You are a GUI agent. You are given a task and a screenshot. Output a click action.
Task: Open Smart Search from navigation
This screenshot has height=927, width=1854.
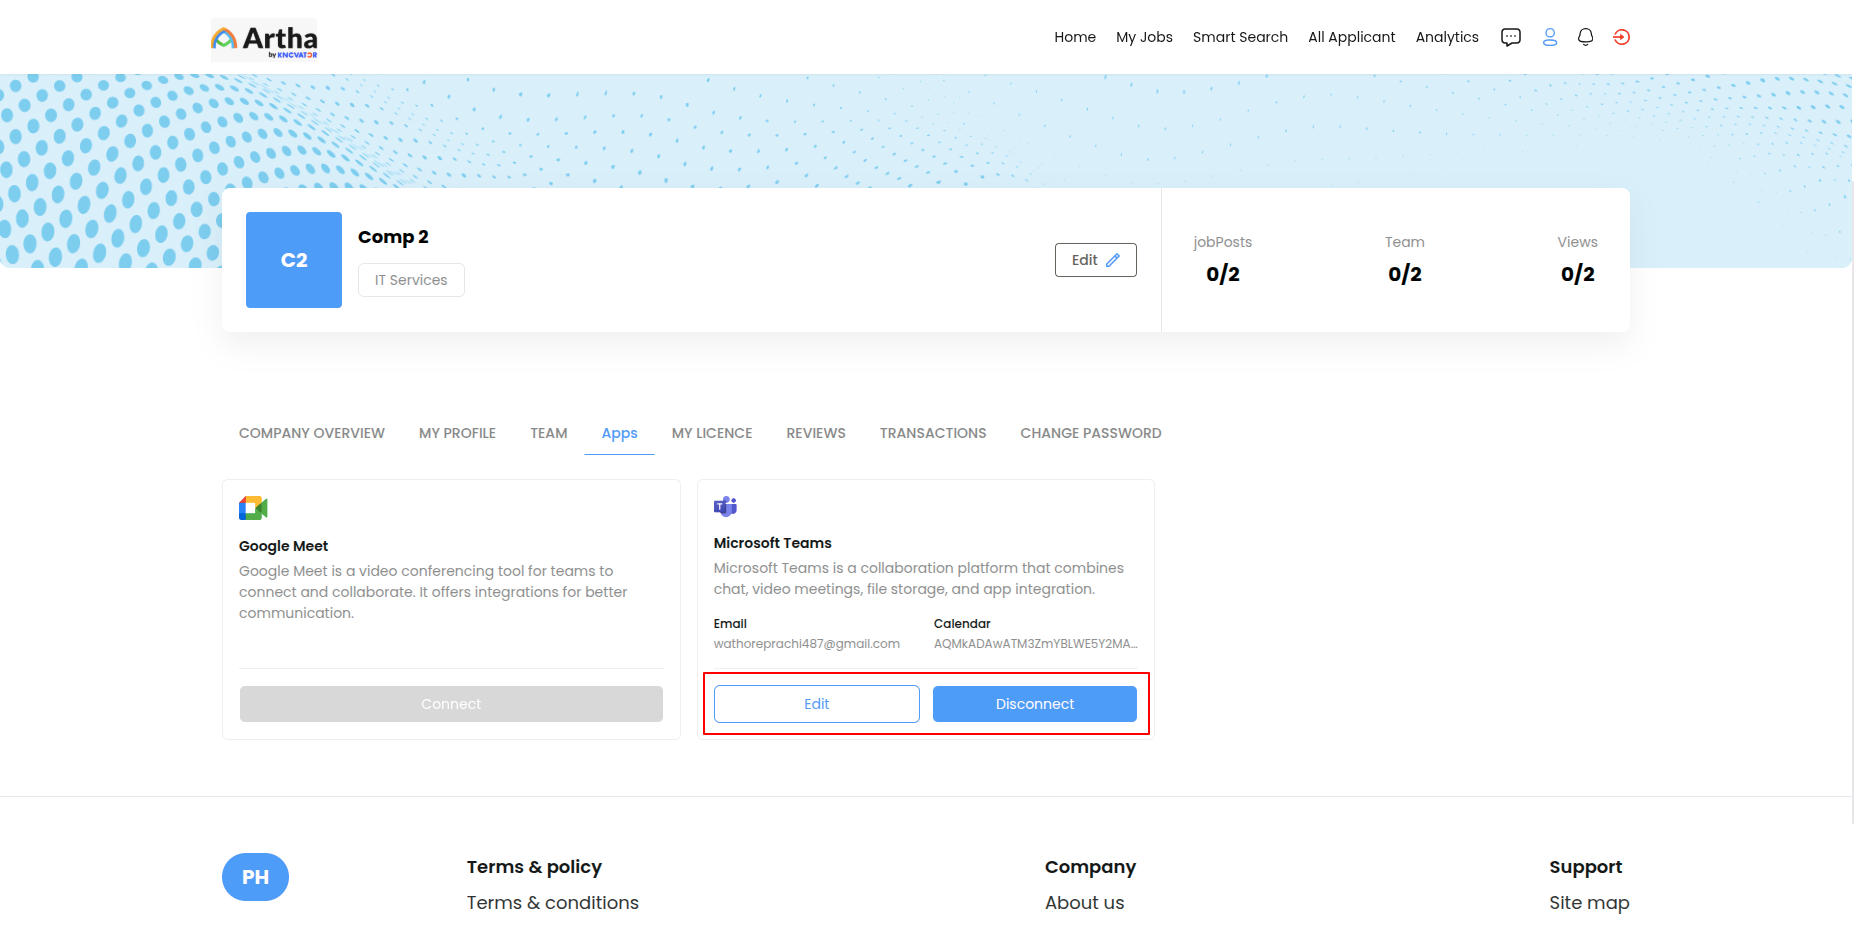tap(1239, 37)
